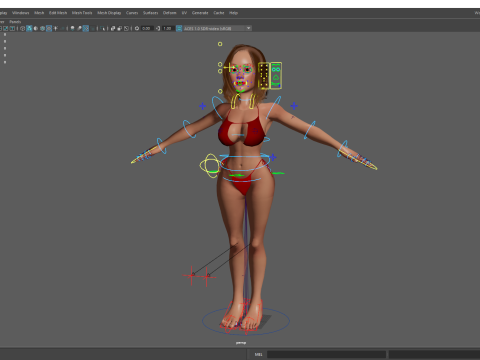Select the outer red knee pole-vector locator

(x=191, y=275)
